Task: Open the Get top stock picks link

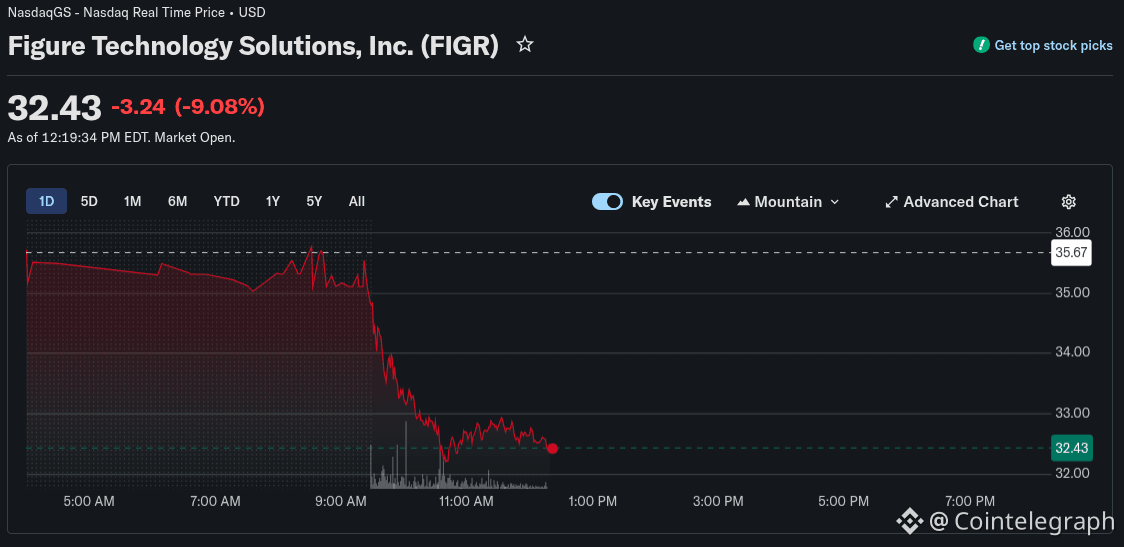Action: point(1054,45)
